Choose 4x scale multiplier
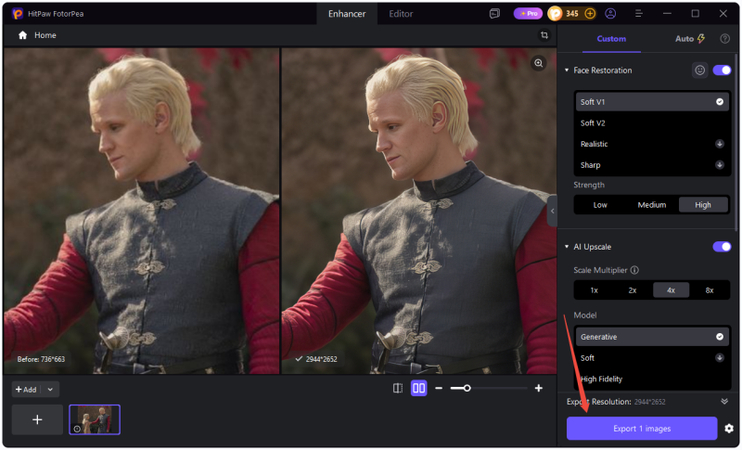This screenshot has height=450, width=742. [x=671, y=291]
